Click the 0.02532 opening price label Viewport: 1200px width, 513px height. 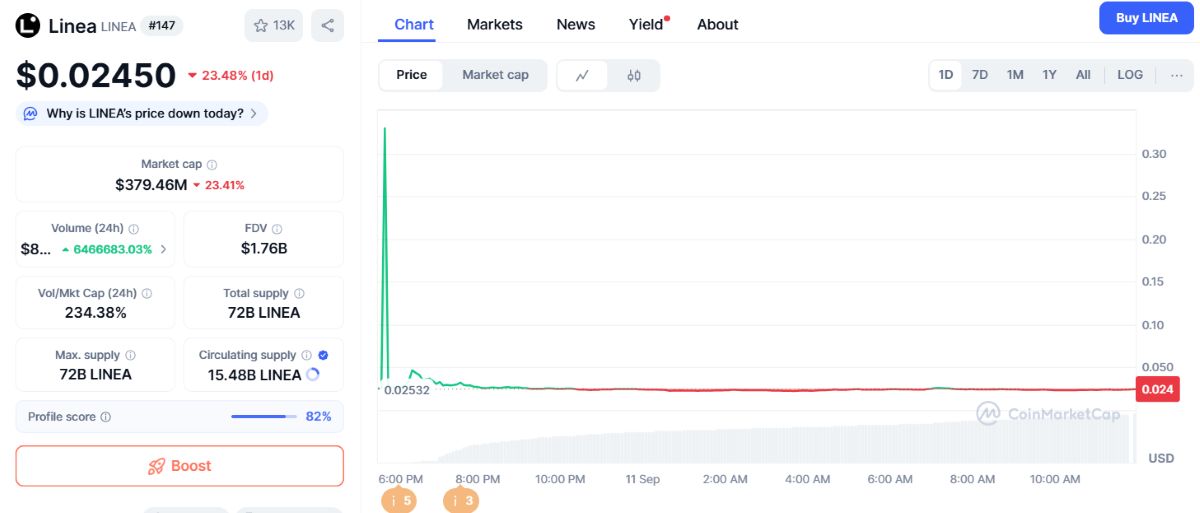tap(407, 390)
